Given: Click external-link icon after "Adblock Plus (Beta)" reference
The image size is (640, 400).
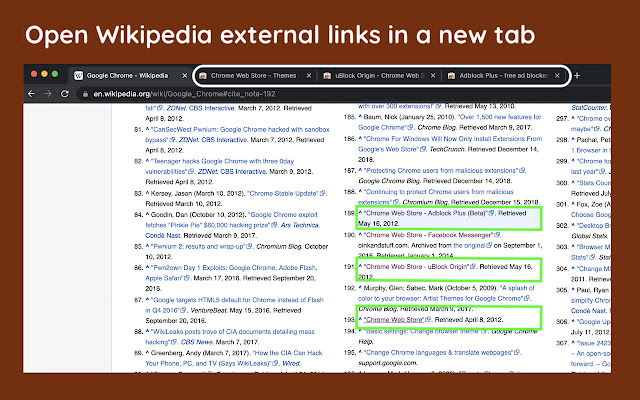Looking at the screenshot, I should (x=491, y=213).
